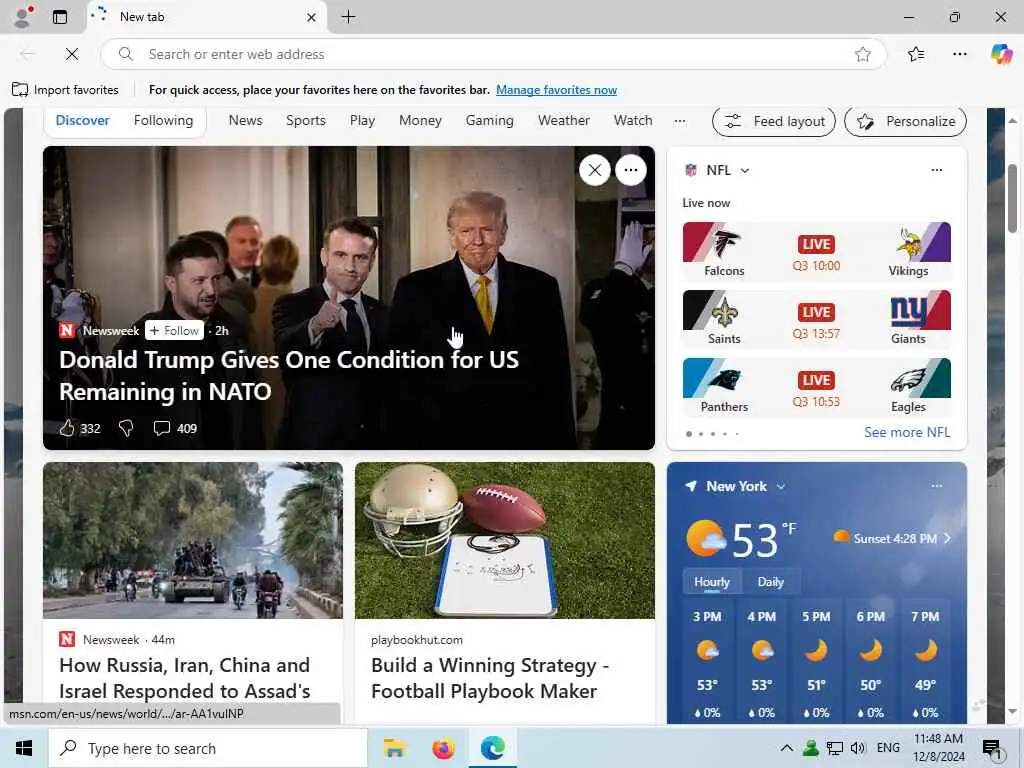Screen dimensions: 1024x768
Task: Launch Firefox from the taskbar
Action: pyautogui.click(x=443, y=748)
